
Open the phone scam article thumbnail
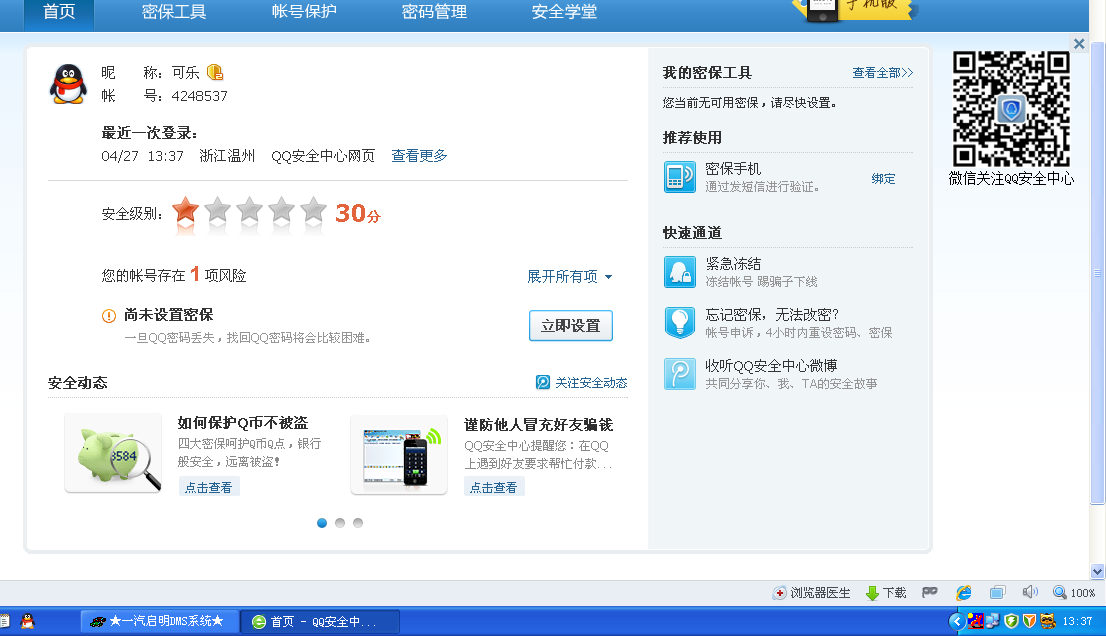pos(399,455)
